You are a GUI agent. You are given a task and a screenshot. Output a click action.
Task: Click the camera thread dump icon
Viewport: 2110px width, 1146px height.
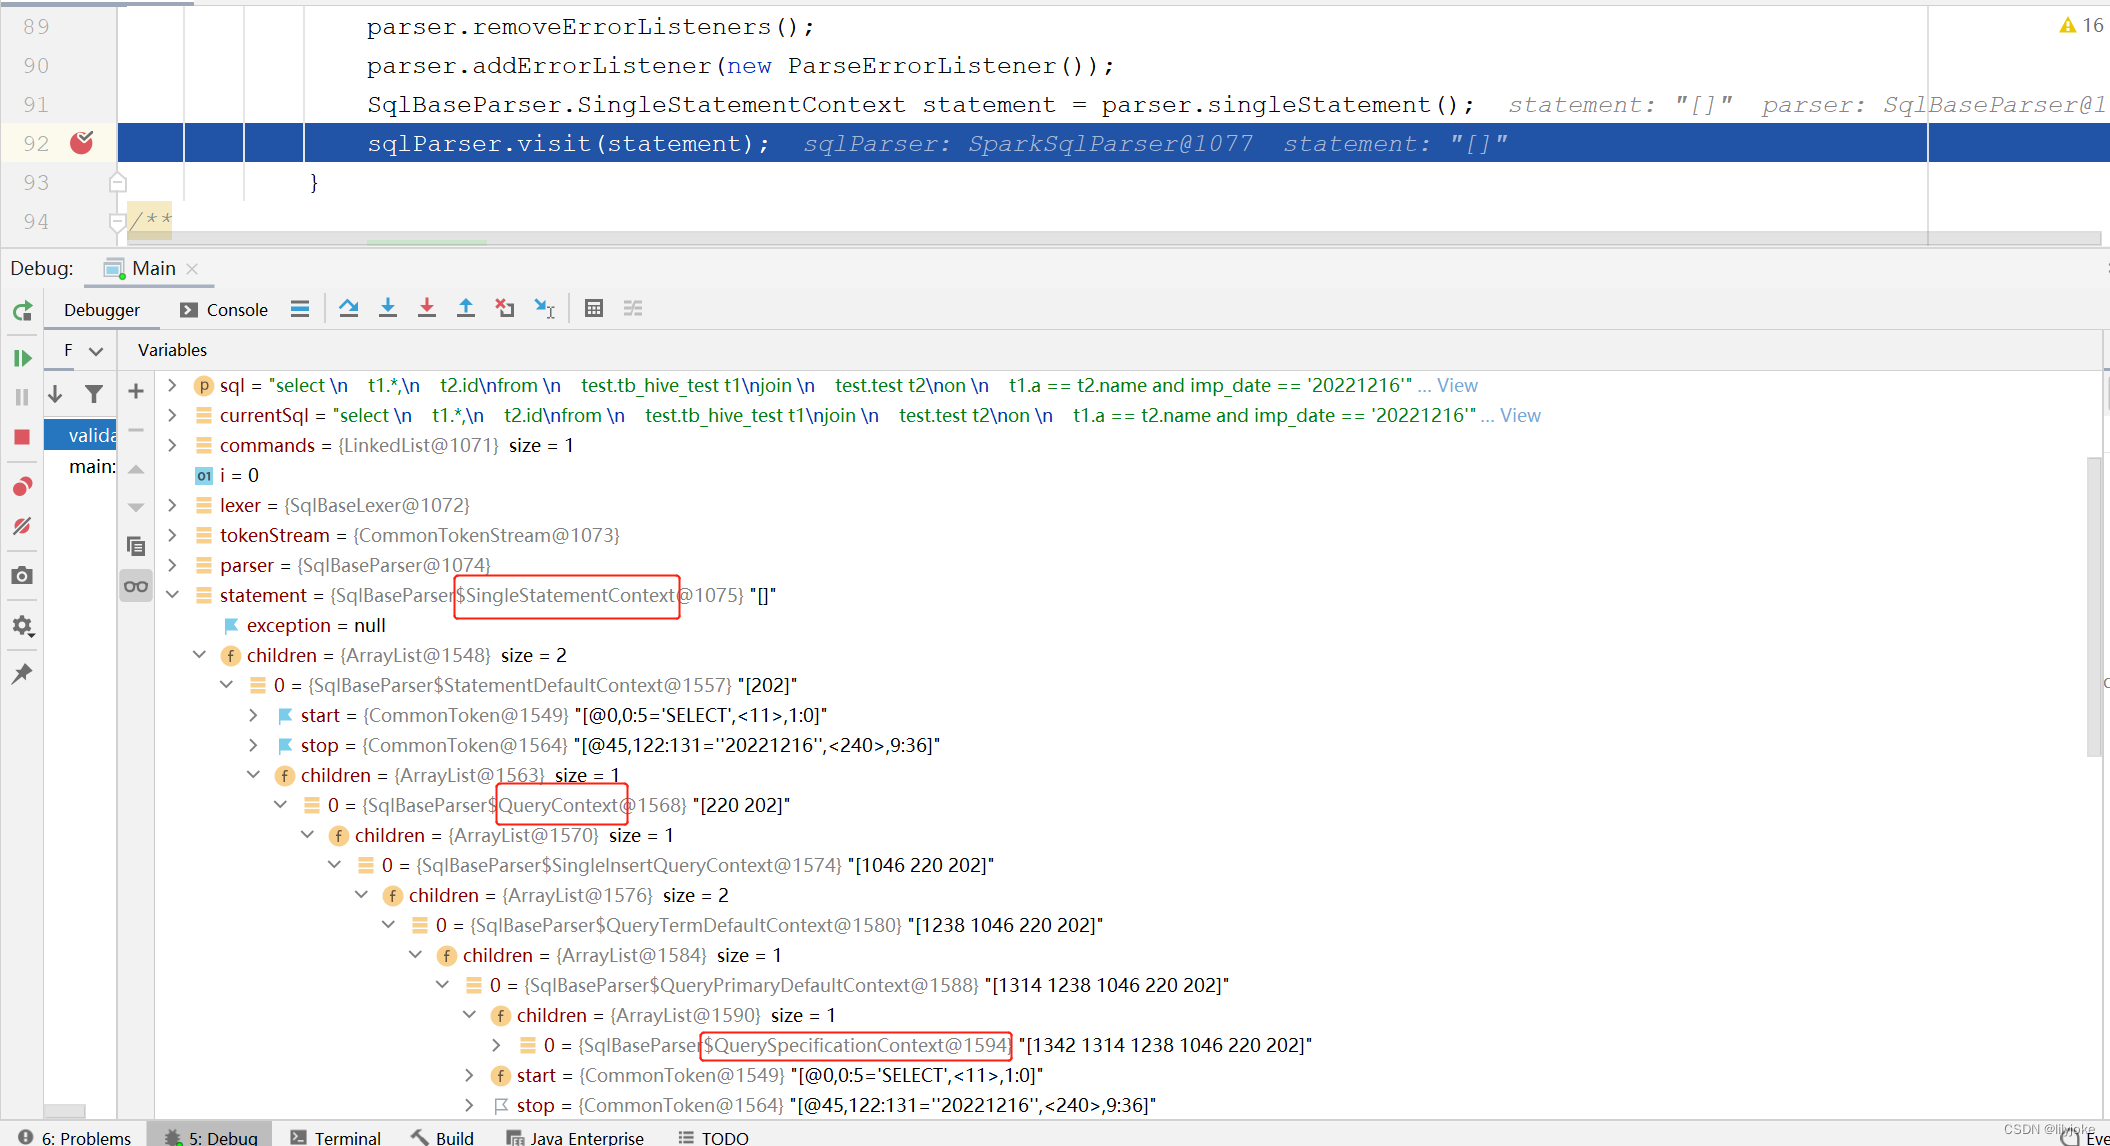click(22, 576)
